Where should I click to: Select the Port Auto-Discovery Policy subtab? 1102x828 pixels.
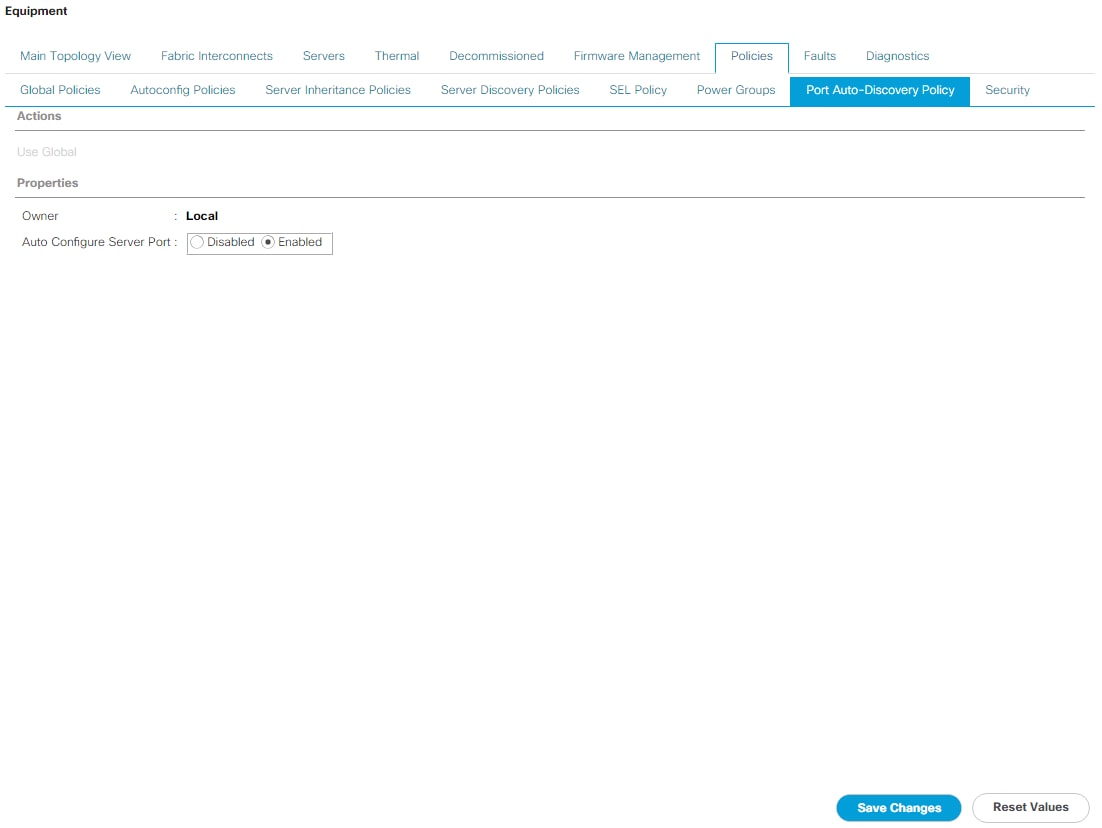[880, 91]
